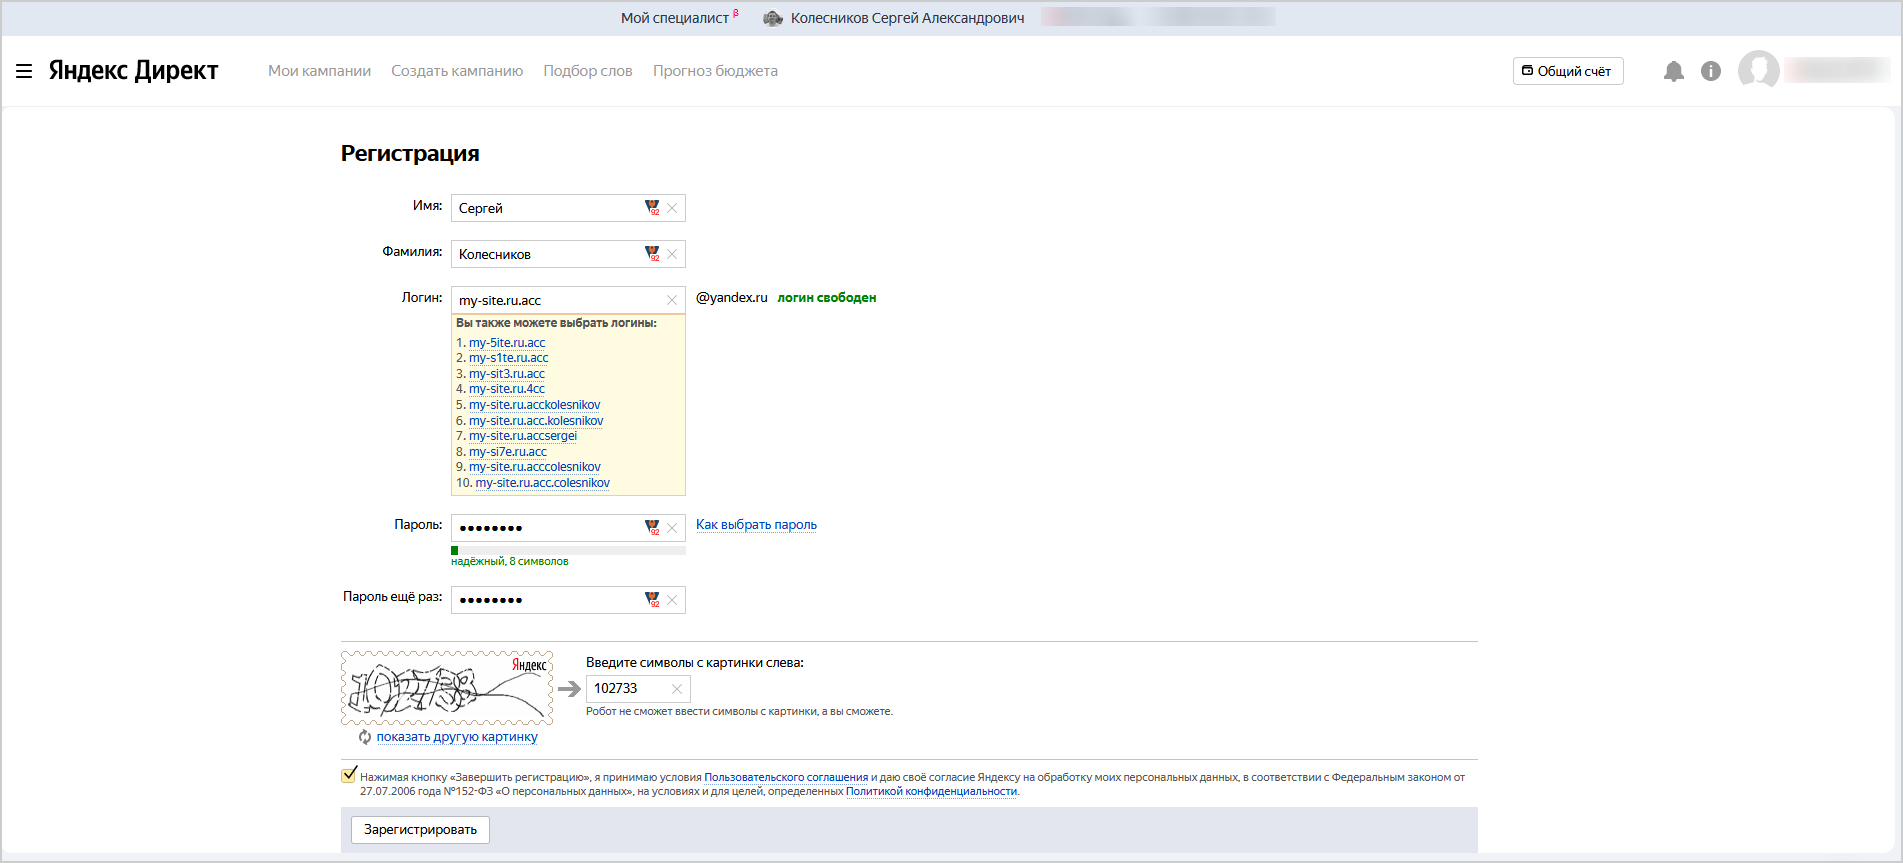Clear the Пароль field
The height and width of the screenshot is (863, 1903).
672,528
